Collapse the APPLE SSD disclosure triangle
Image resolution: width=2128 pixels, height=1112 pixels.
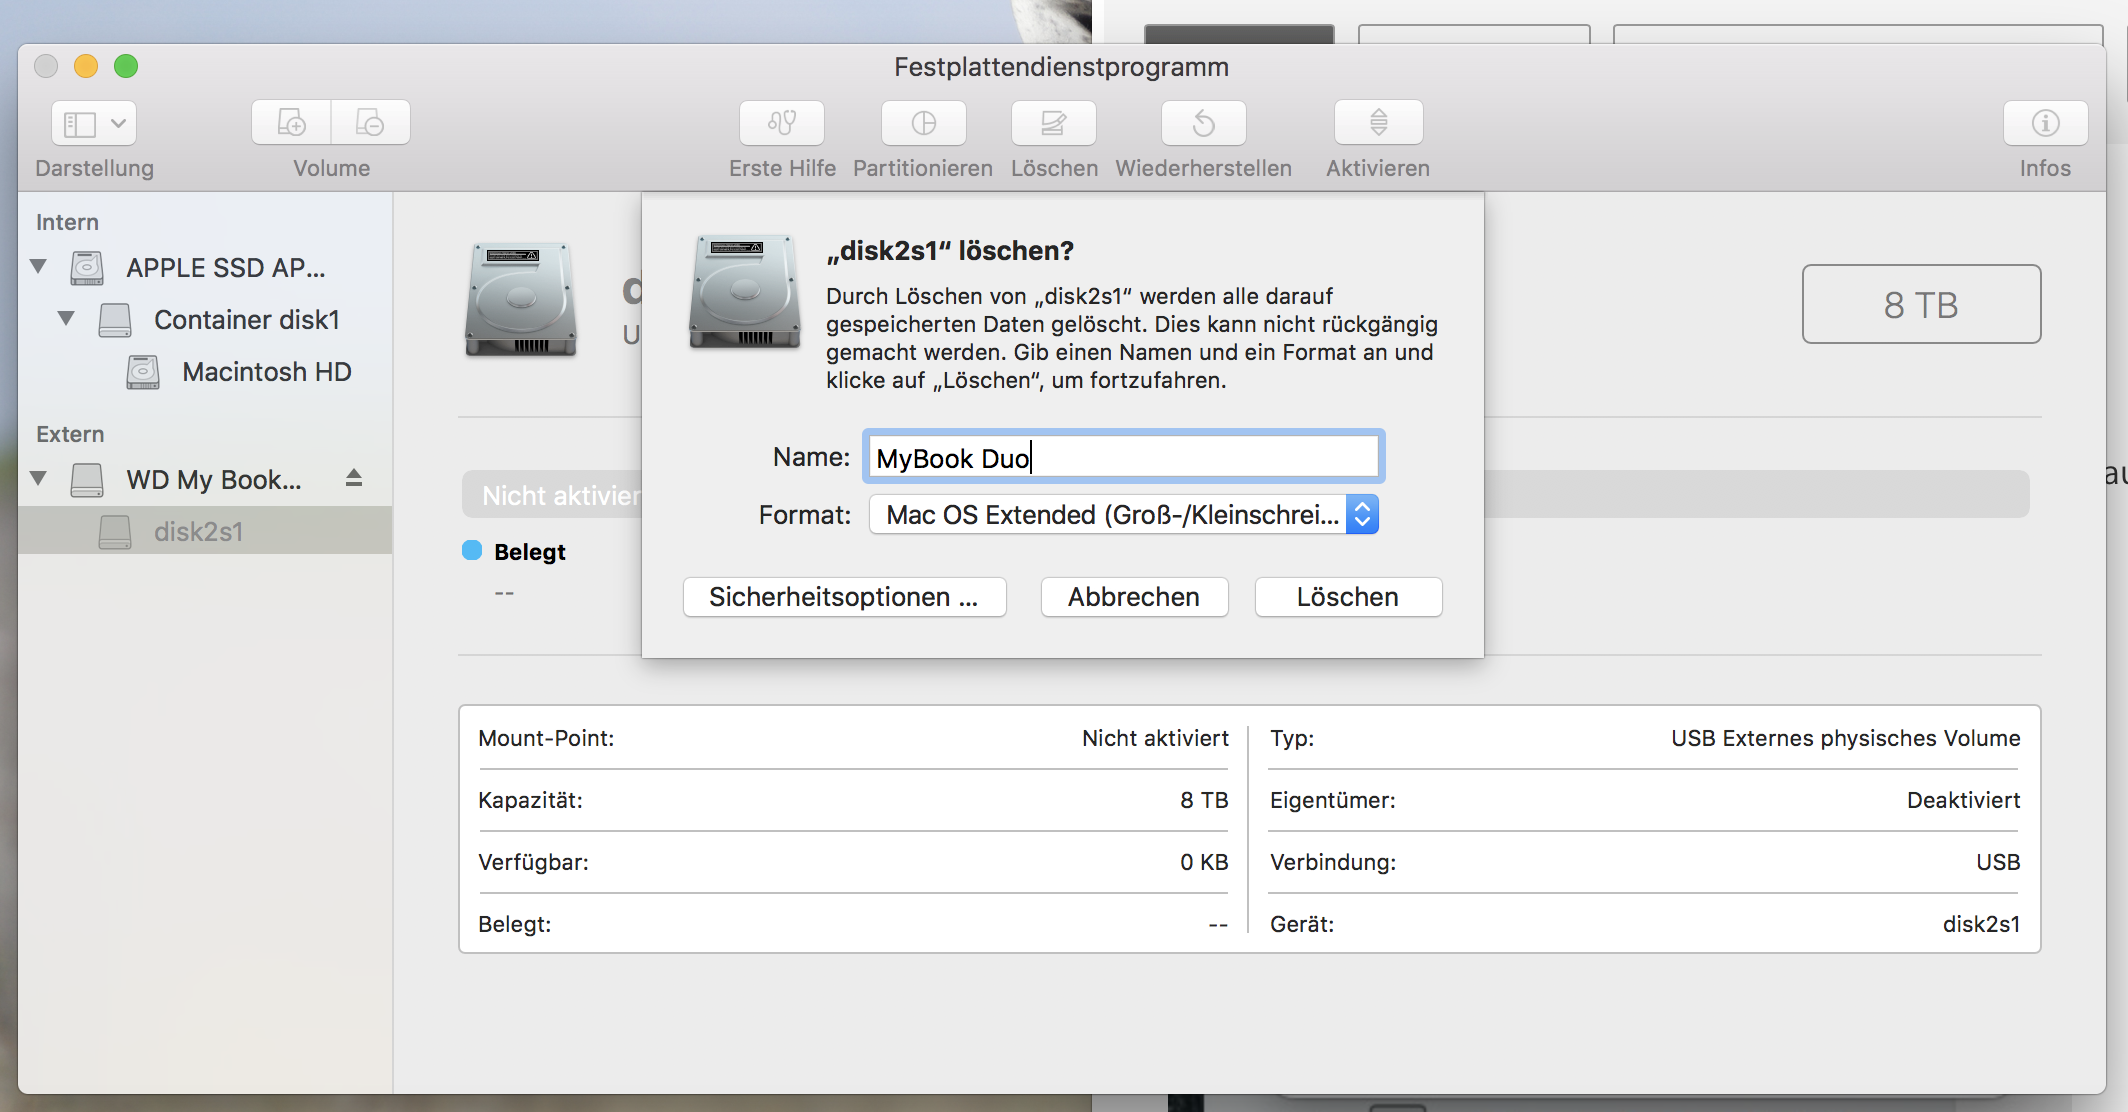pyautogui.click(x=39, y=267)
